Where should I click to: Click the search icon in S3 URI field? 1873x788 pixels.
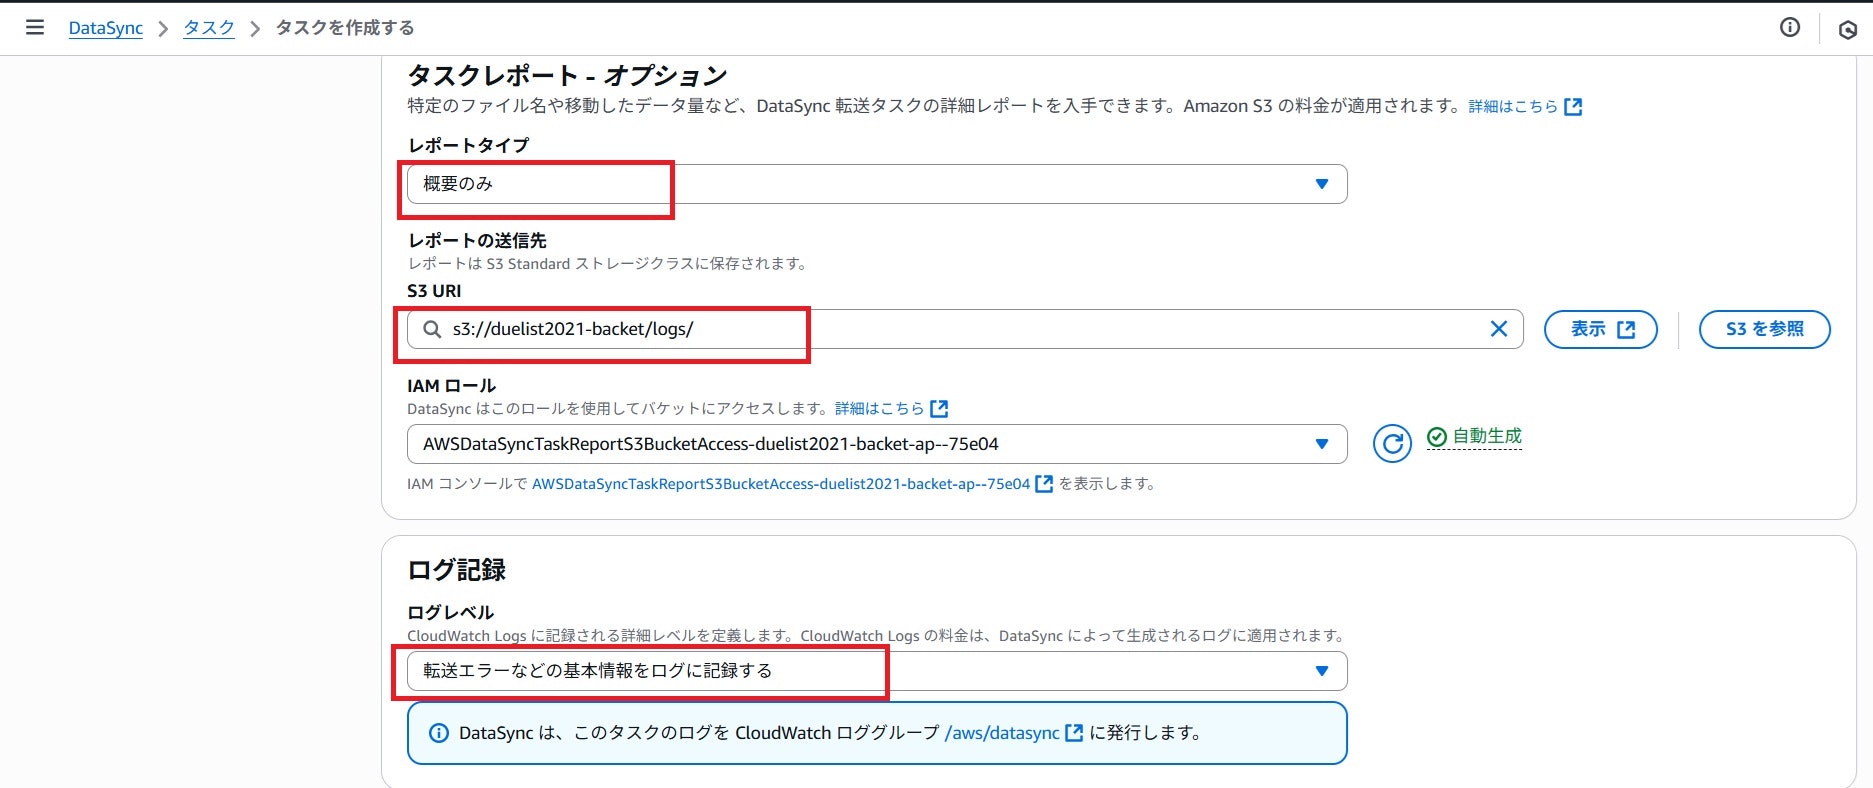[432, 329]
